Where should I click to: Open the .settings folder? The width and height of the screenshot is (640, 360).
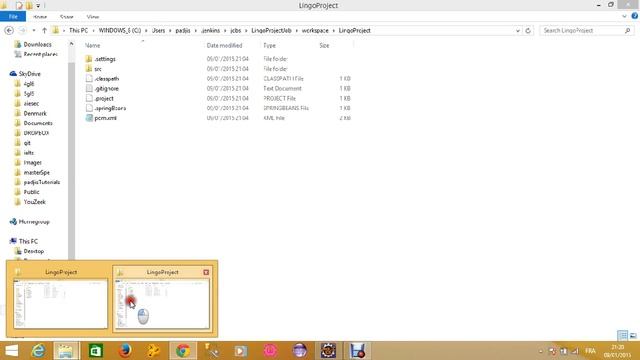[105, 59]
